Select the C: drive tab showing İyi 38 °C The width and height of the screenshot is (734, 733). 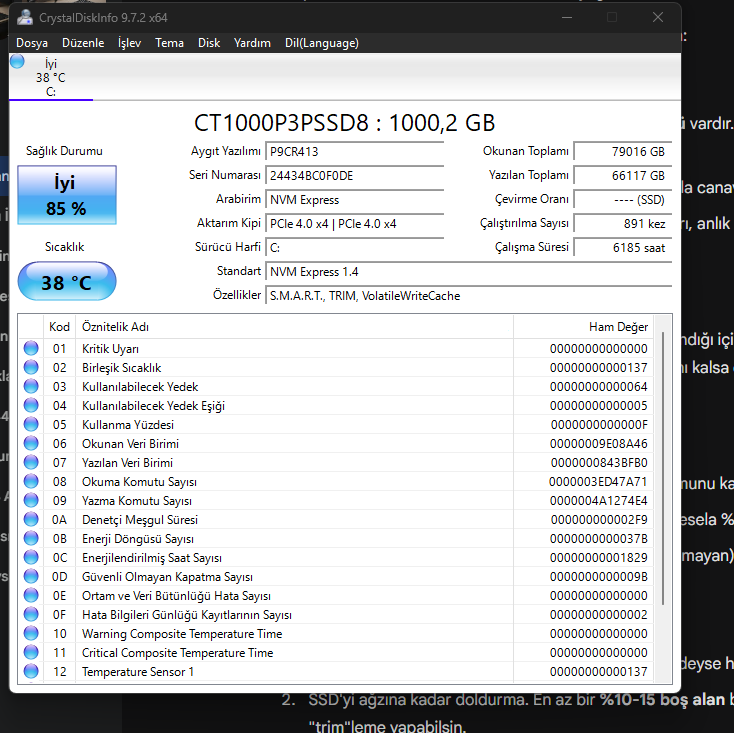(x=51, y=77)
